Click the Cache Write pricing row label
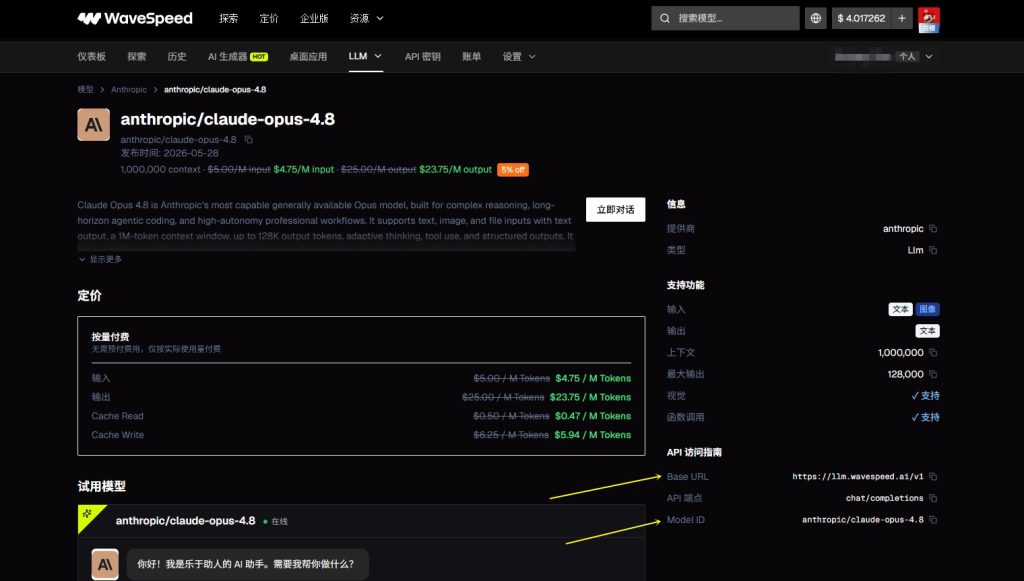 (x=118, y=435)
